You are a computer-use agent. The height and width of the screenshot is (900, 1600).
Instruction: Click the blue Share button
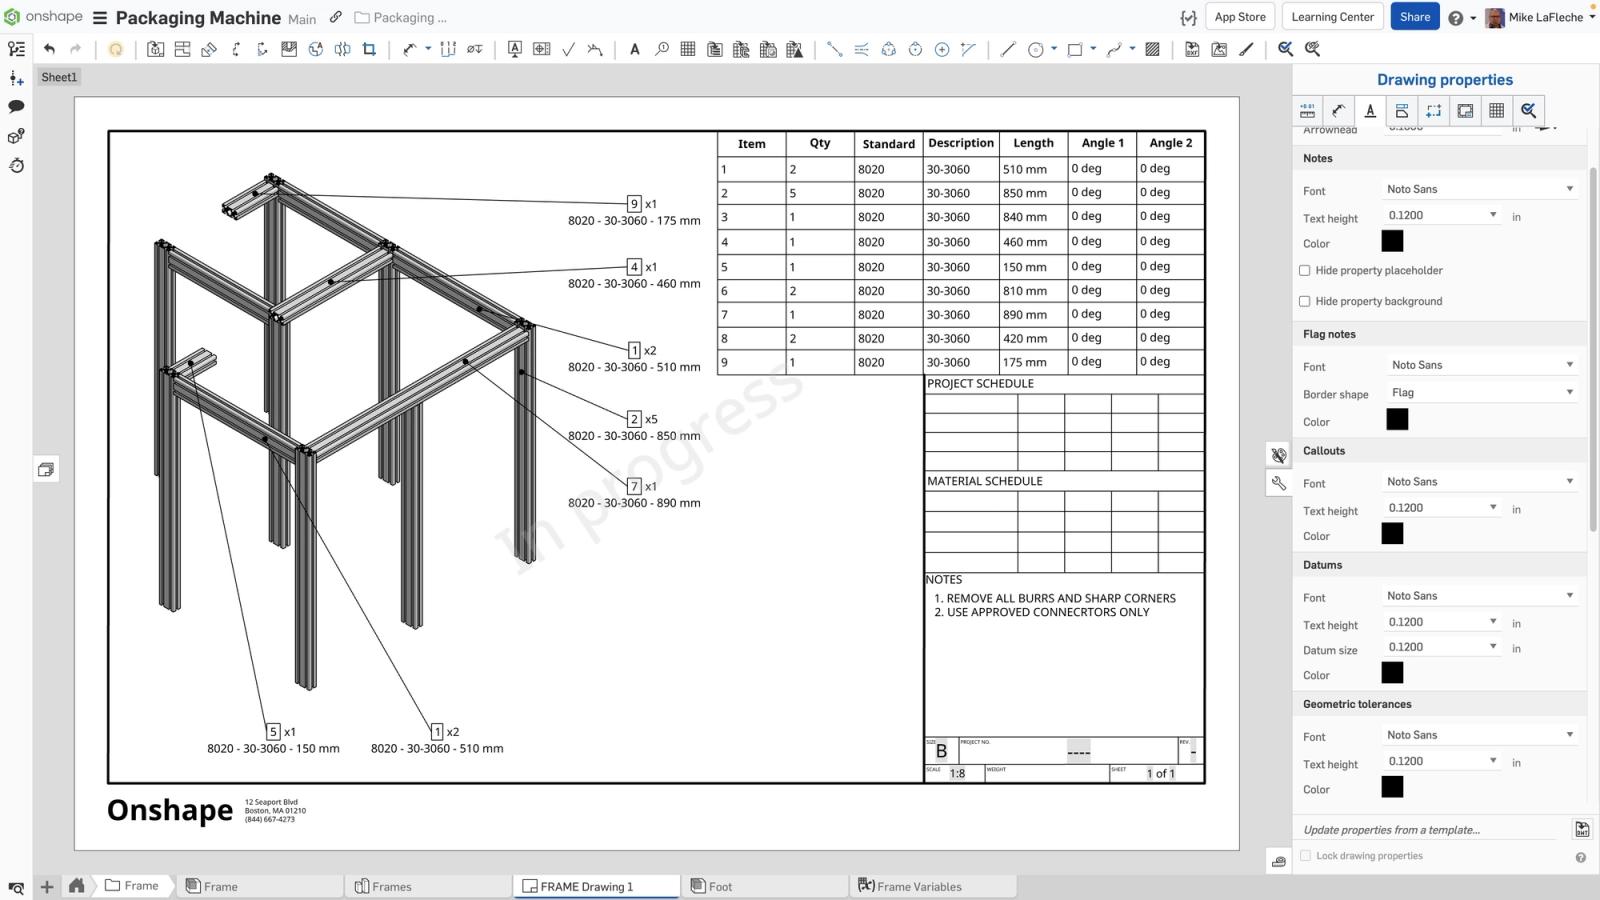pyautogui.click(x=1414, y=17)
